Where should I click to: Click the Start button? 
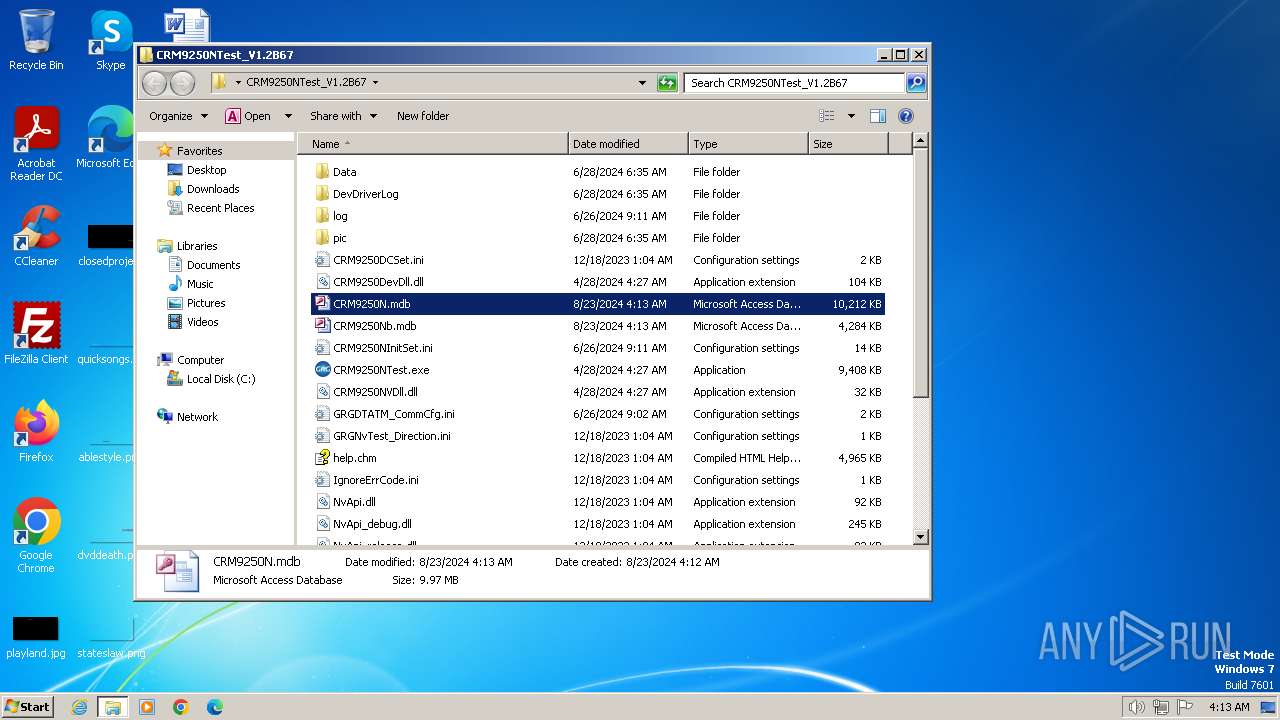28,707
